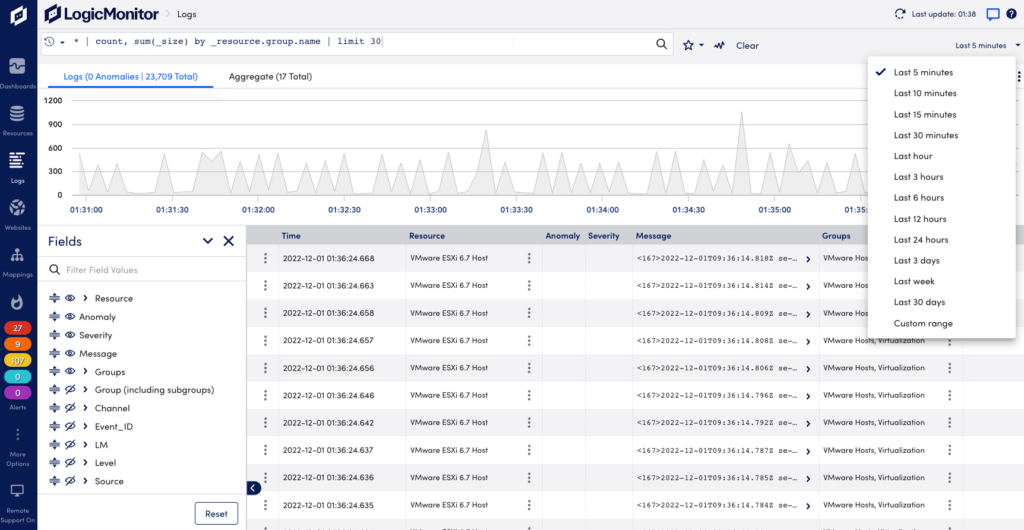Expand the Event_ID field tree

86,426
